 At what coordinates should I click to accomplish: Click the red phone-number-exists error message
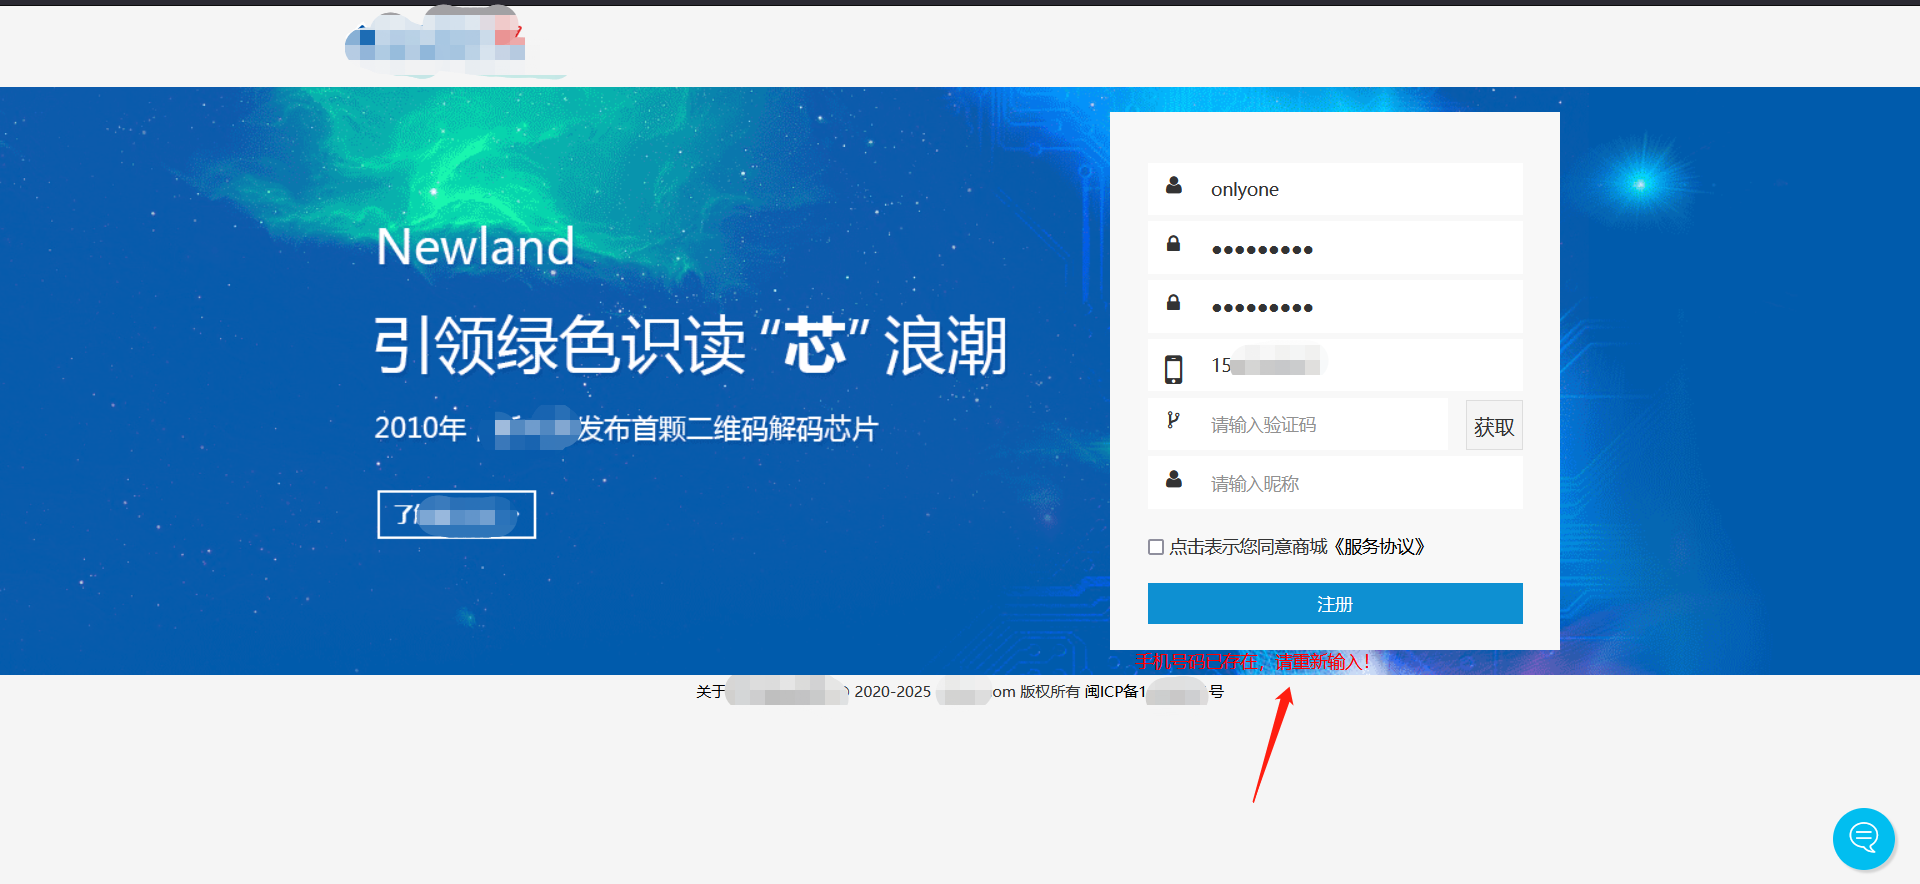point(1252,662)
